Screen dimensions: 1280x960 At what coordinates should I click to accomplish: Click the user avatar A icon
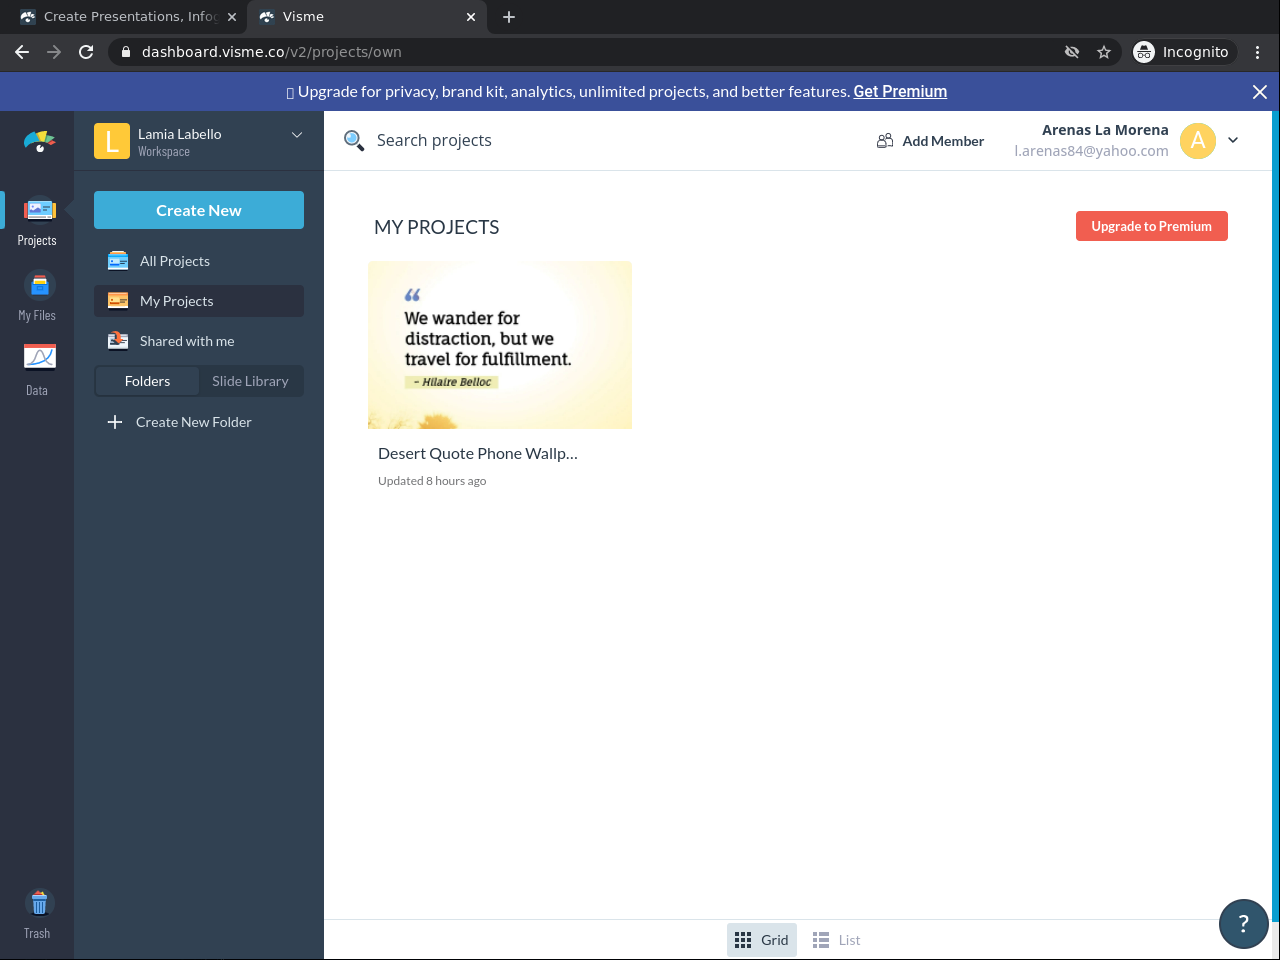[1198, 141]
